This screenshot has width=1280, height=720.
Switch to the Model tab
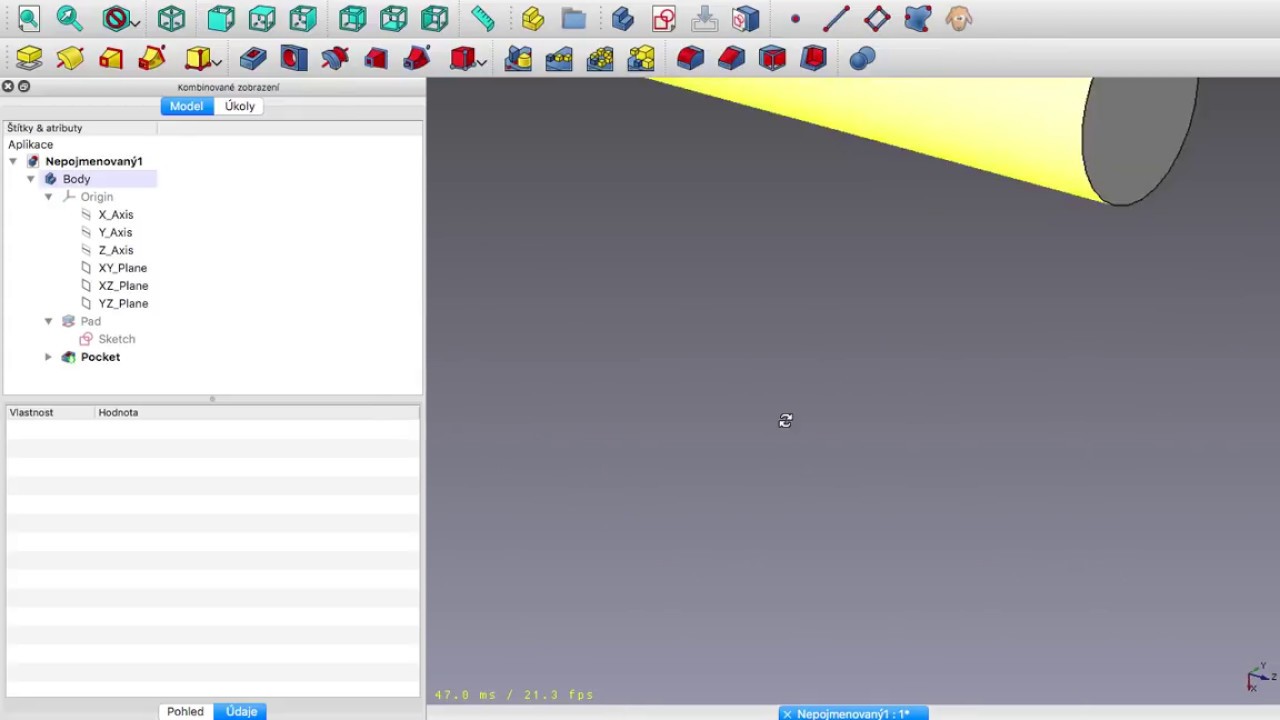coord(186,106)
